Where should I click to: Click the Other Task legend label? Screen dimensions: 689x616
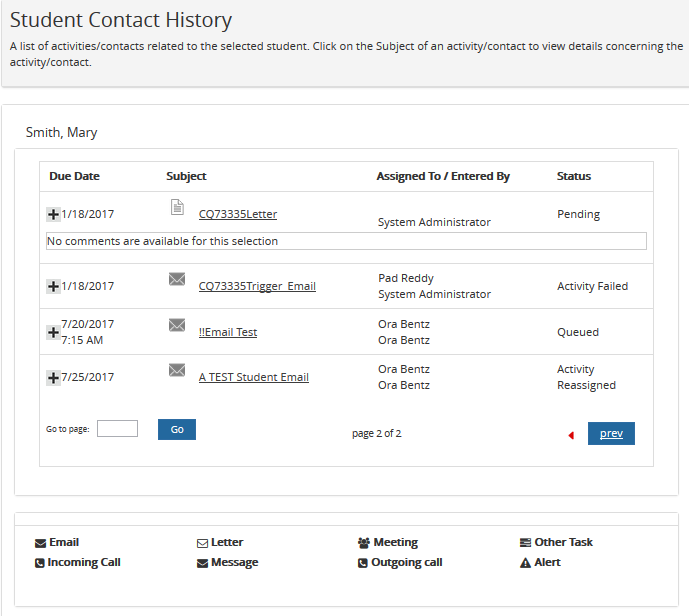click(x=563, y=542)
